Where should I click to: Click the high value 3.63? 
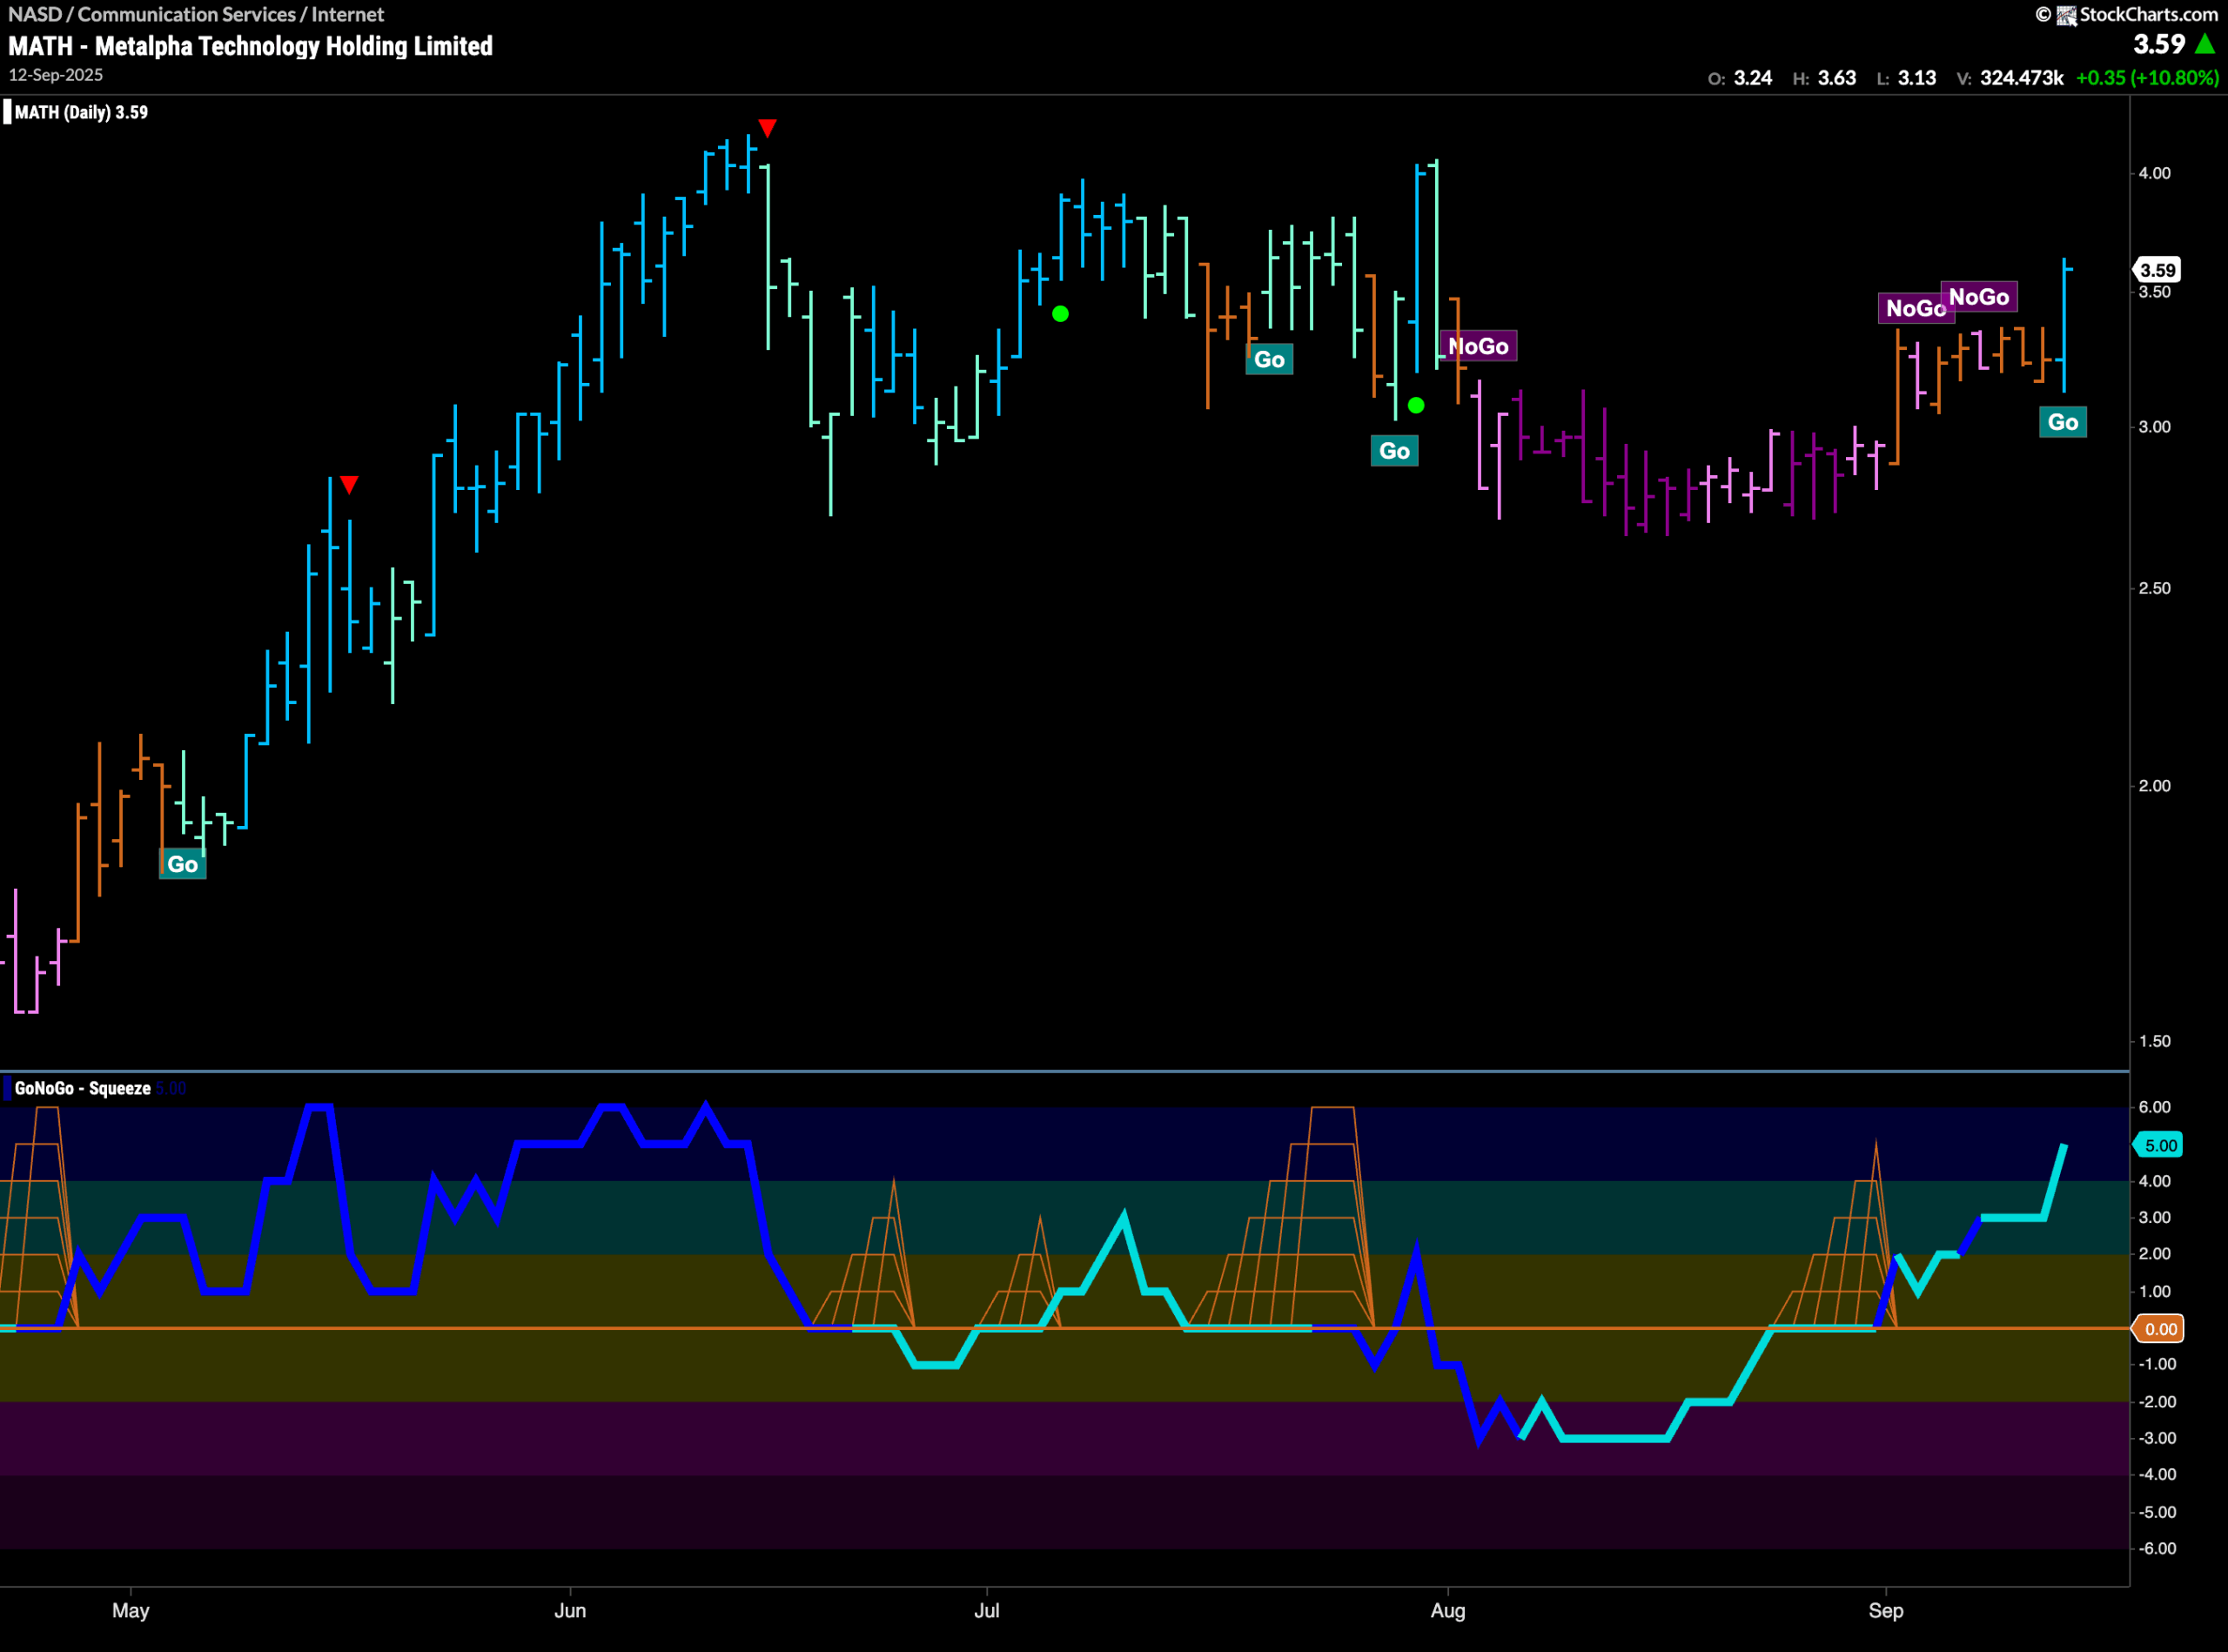pos(1837,78)
